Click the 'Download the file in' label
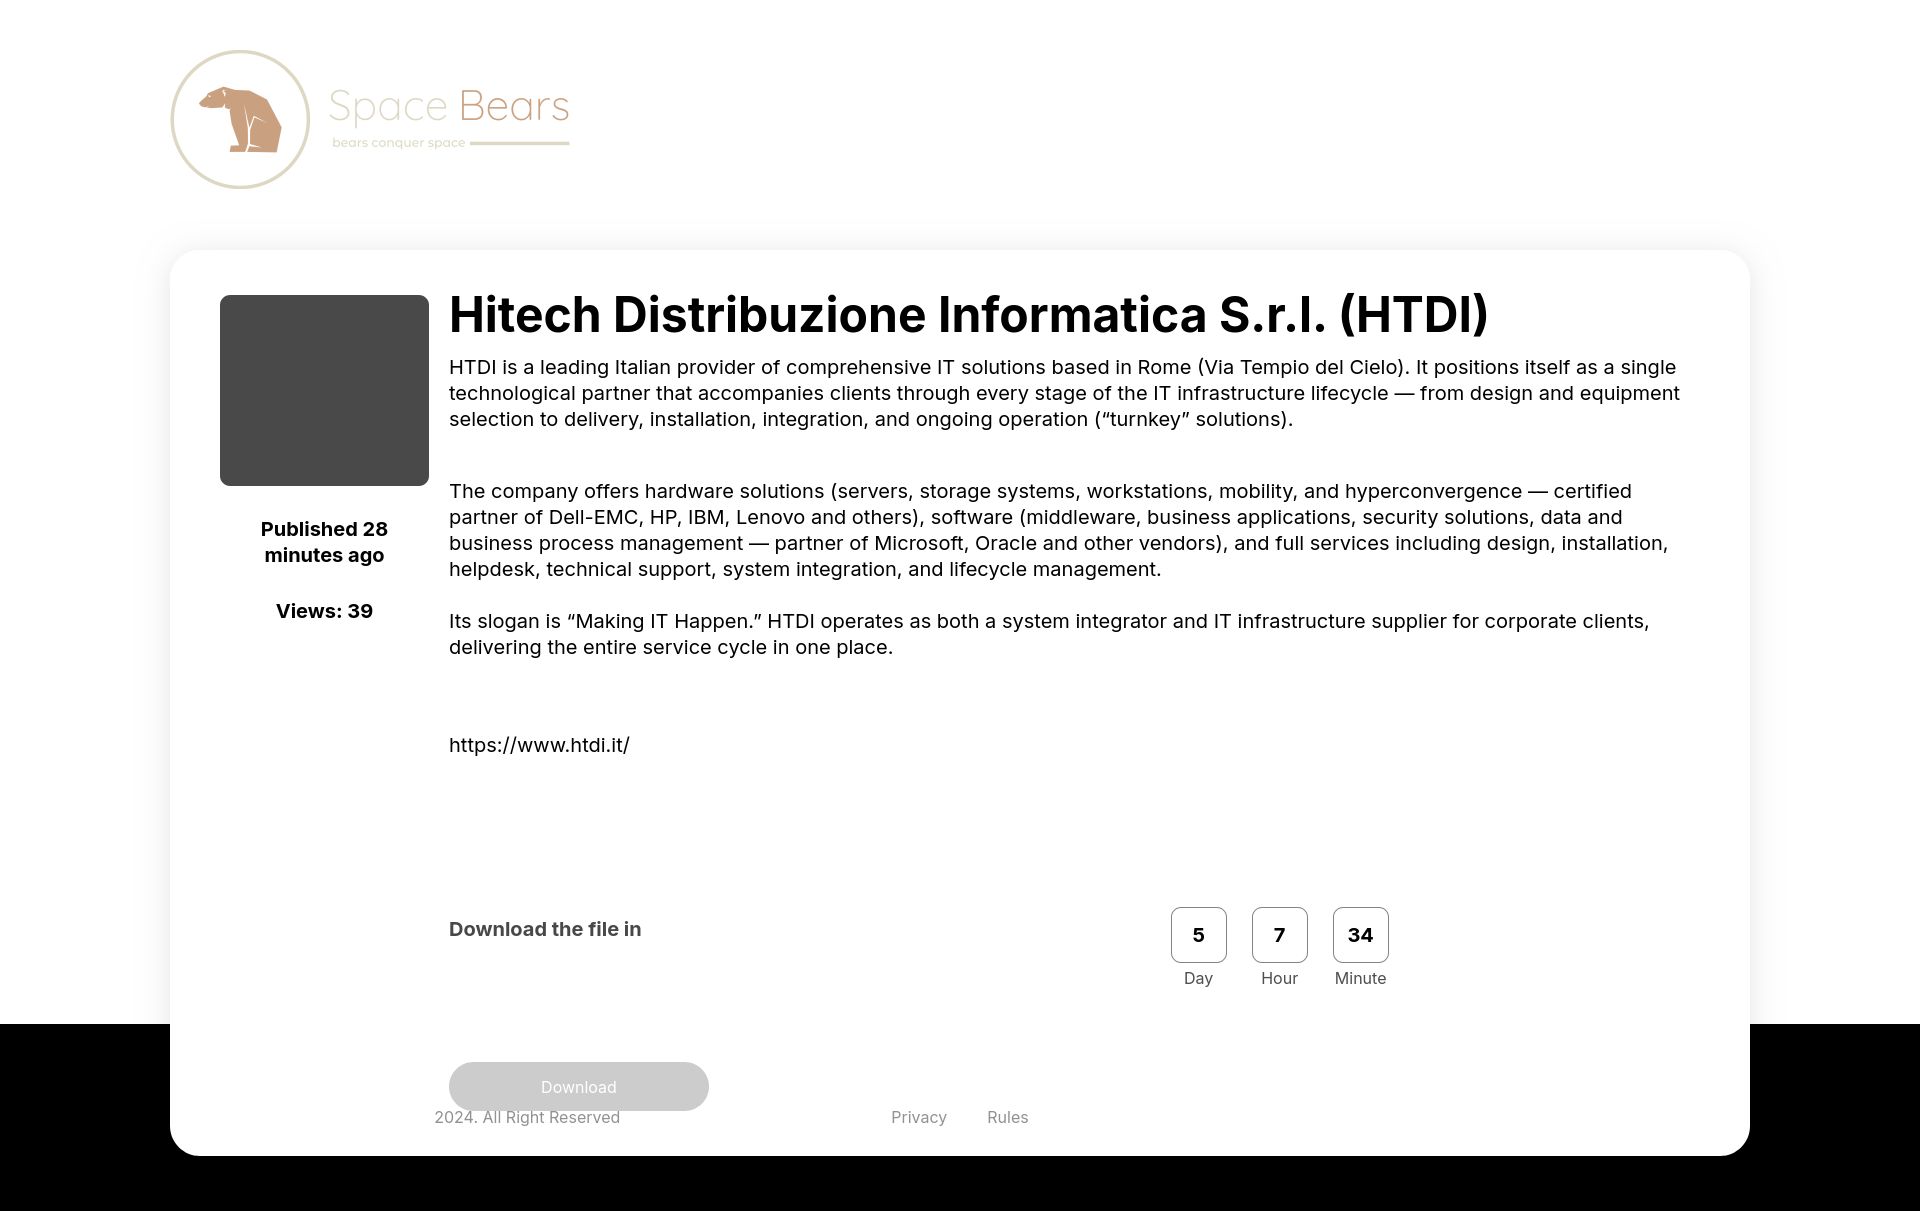The image size is (1920, 1211). click(x=545, y=929)
